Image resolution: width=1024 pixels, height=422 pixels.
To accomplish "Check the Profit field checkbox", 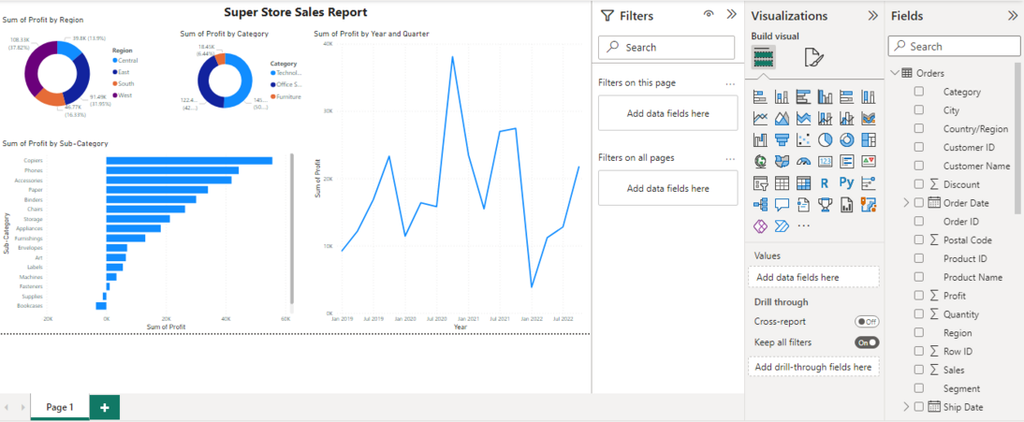I will point(918,296).
